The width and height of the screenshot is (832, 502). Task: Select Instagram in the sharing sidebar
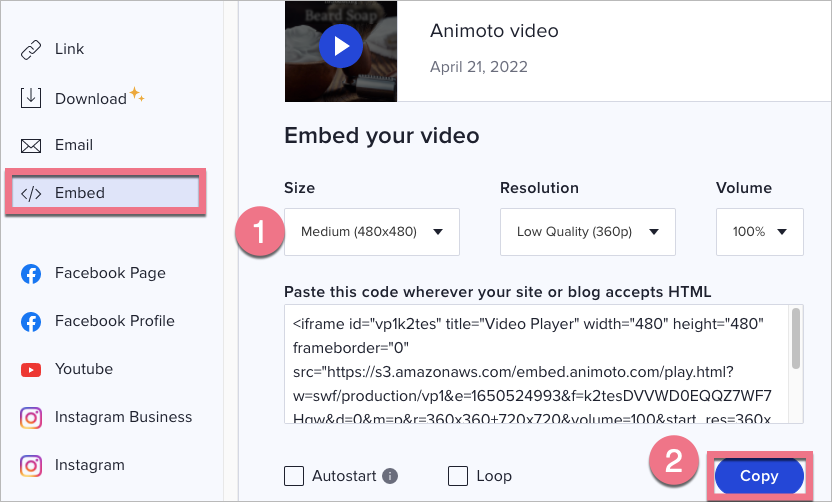coord(89,465)
